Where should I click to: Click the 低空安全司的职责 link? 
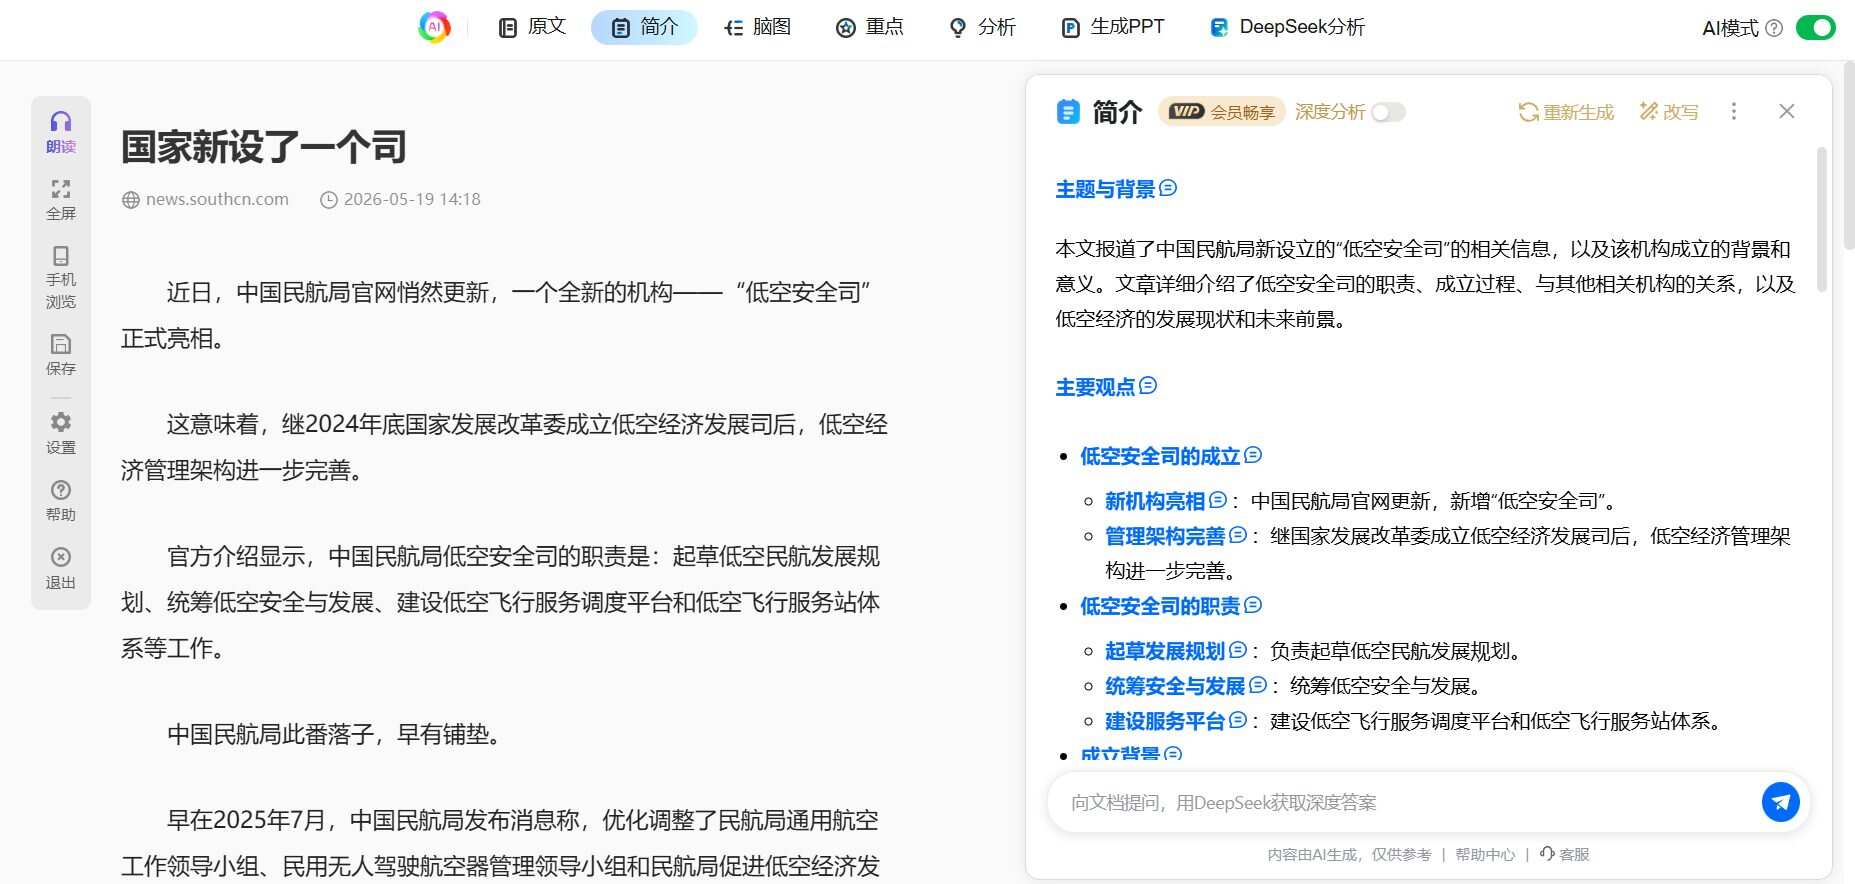[1160, 606]
